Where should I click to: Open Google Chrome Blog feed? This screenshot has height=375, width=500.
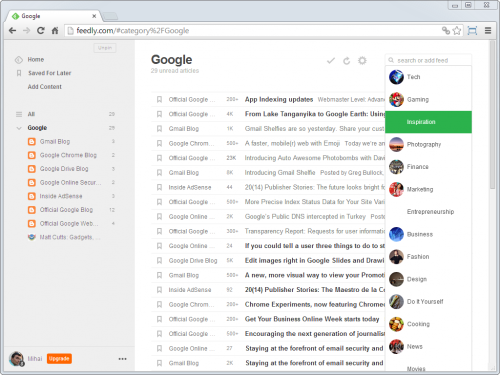(68, 155)
